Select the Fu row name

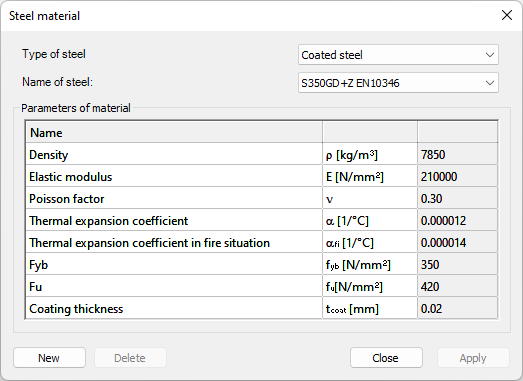174,287
